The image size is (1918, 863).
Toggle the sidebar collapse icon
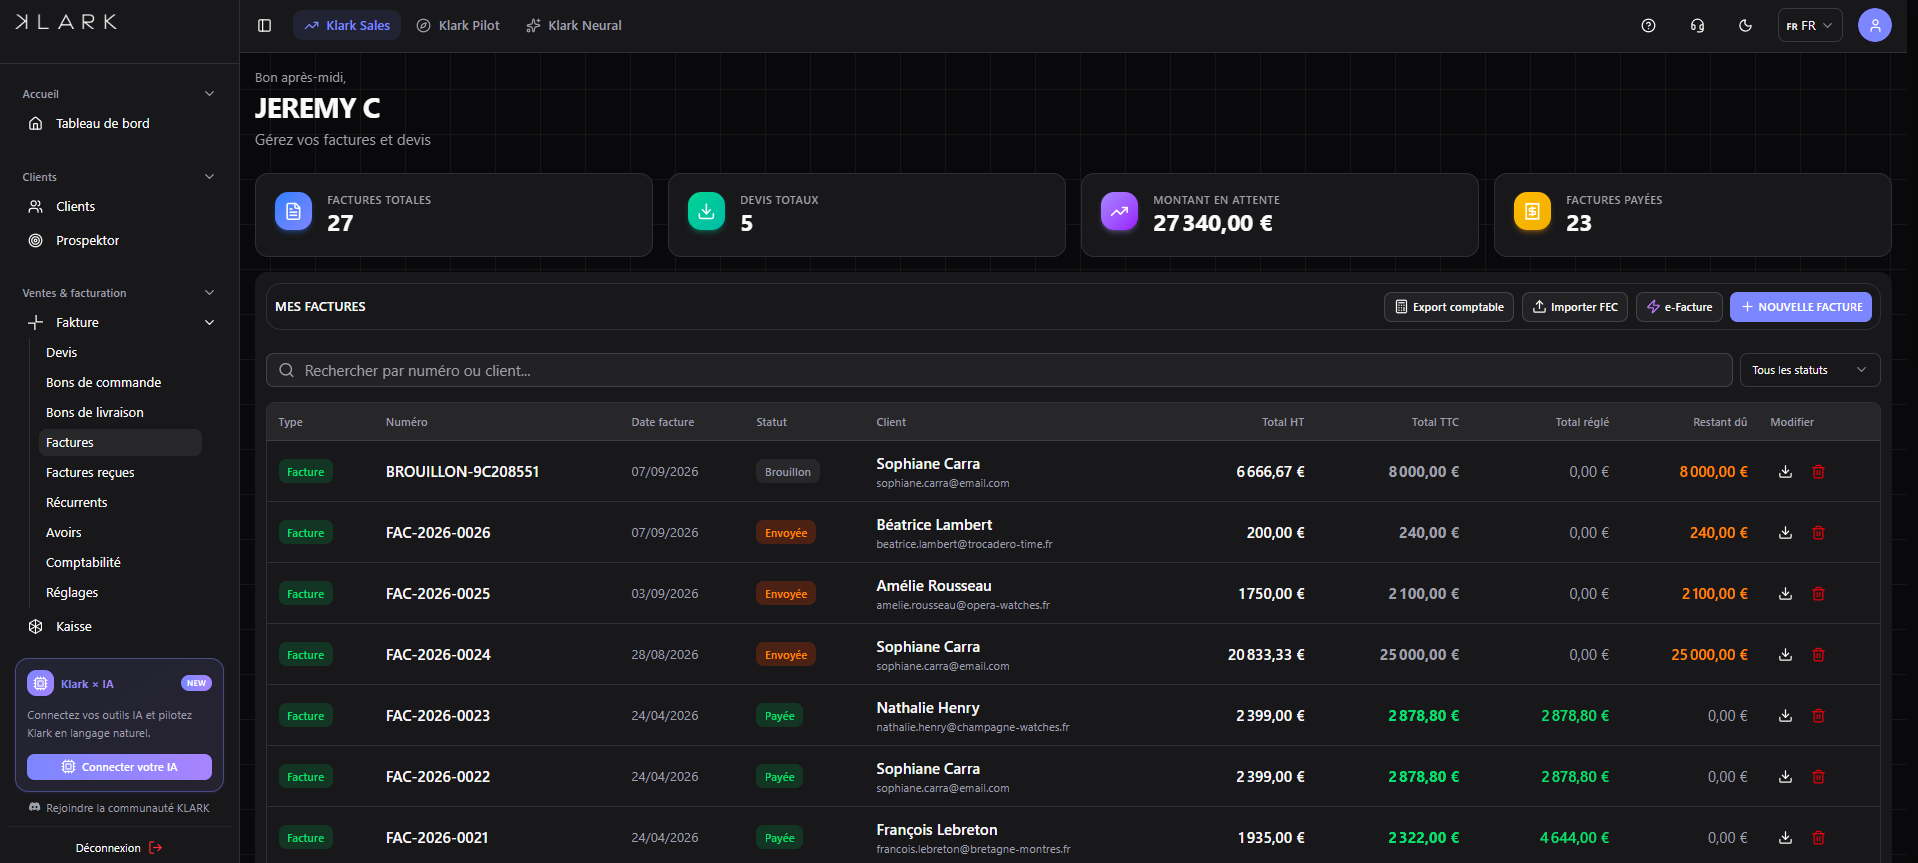click(264, 26)
